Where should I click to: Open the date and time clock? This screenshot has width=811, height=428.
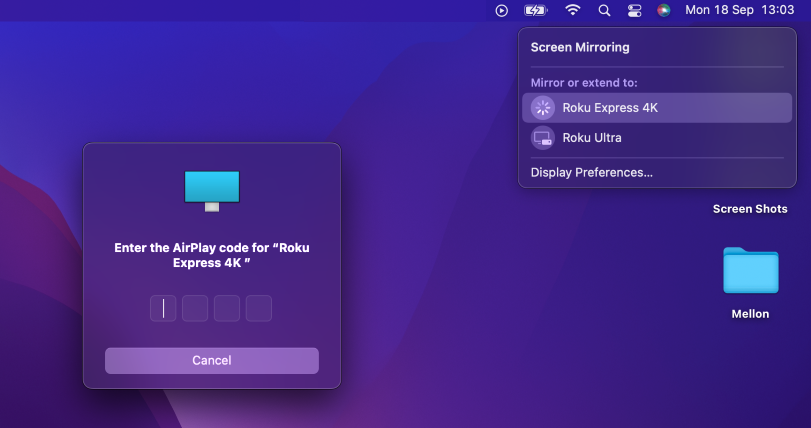(739, 10)
